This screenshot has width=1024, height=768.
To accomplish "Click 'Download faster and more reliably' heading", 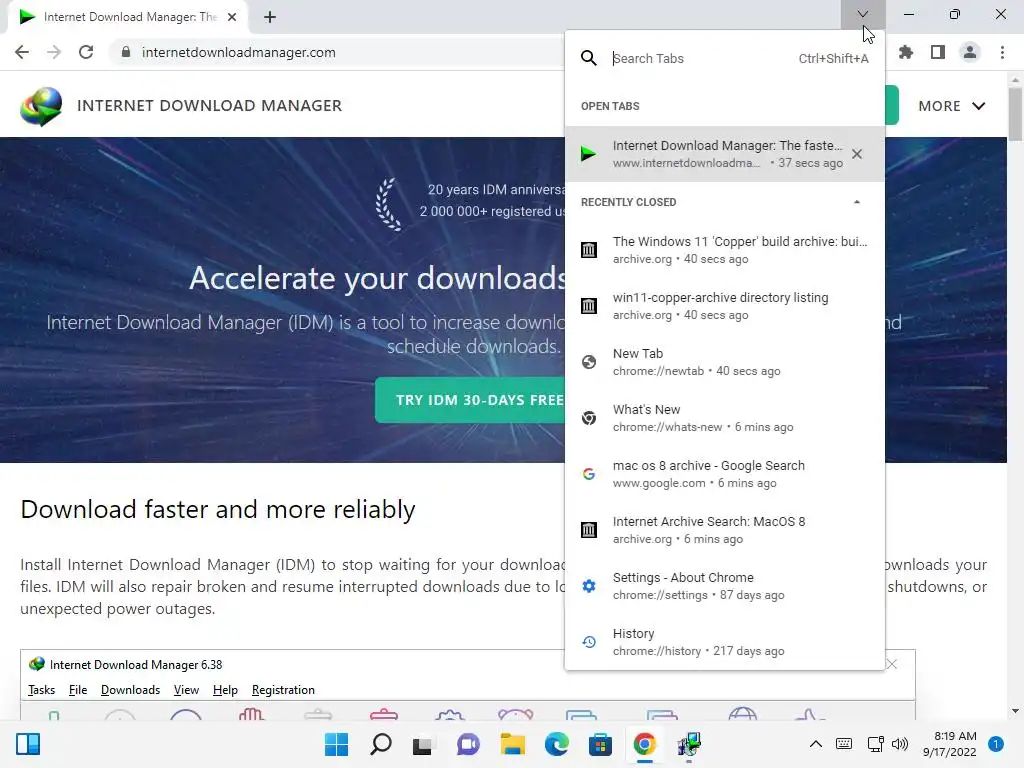I will click(217, 509).
